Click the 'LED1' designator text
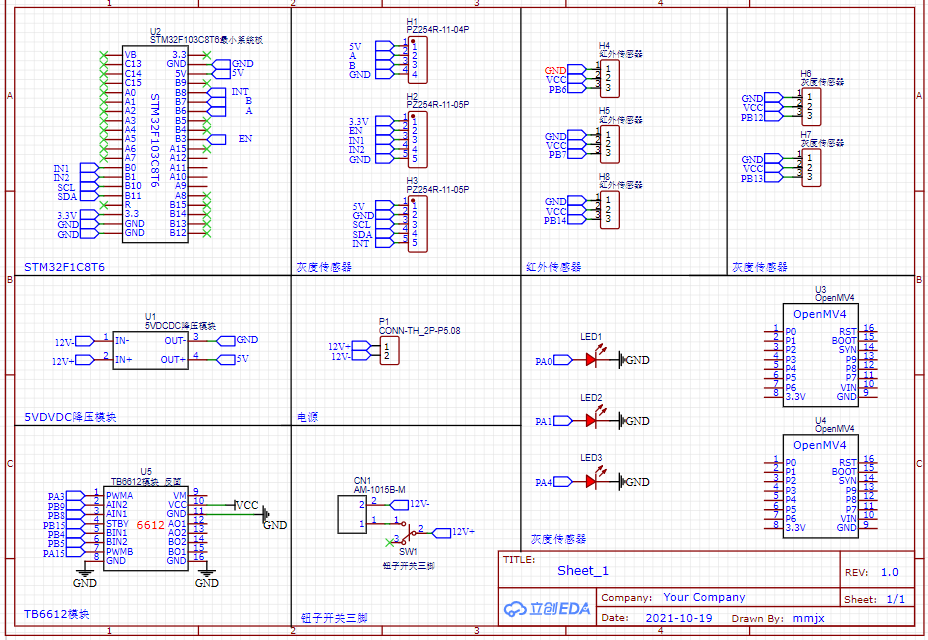The image size is (928, 640). 591,336
